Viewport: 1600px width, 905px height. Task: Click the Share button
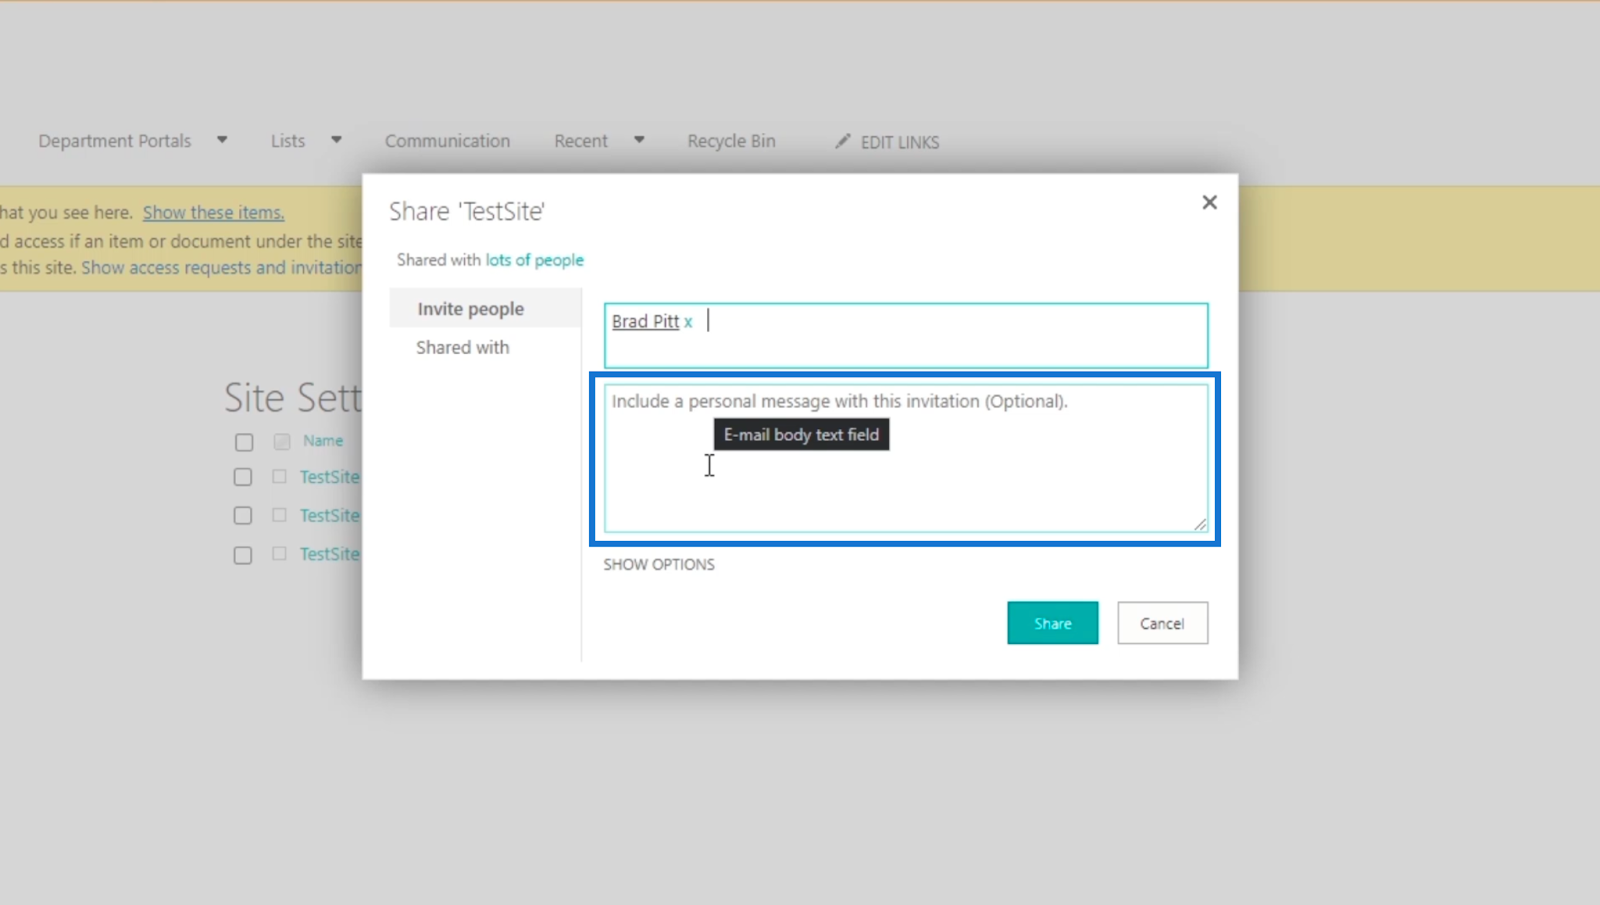coord(1053,623)
